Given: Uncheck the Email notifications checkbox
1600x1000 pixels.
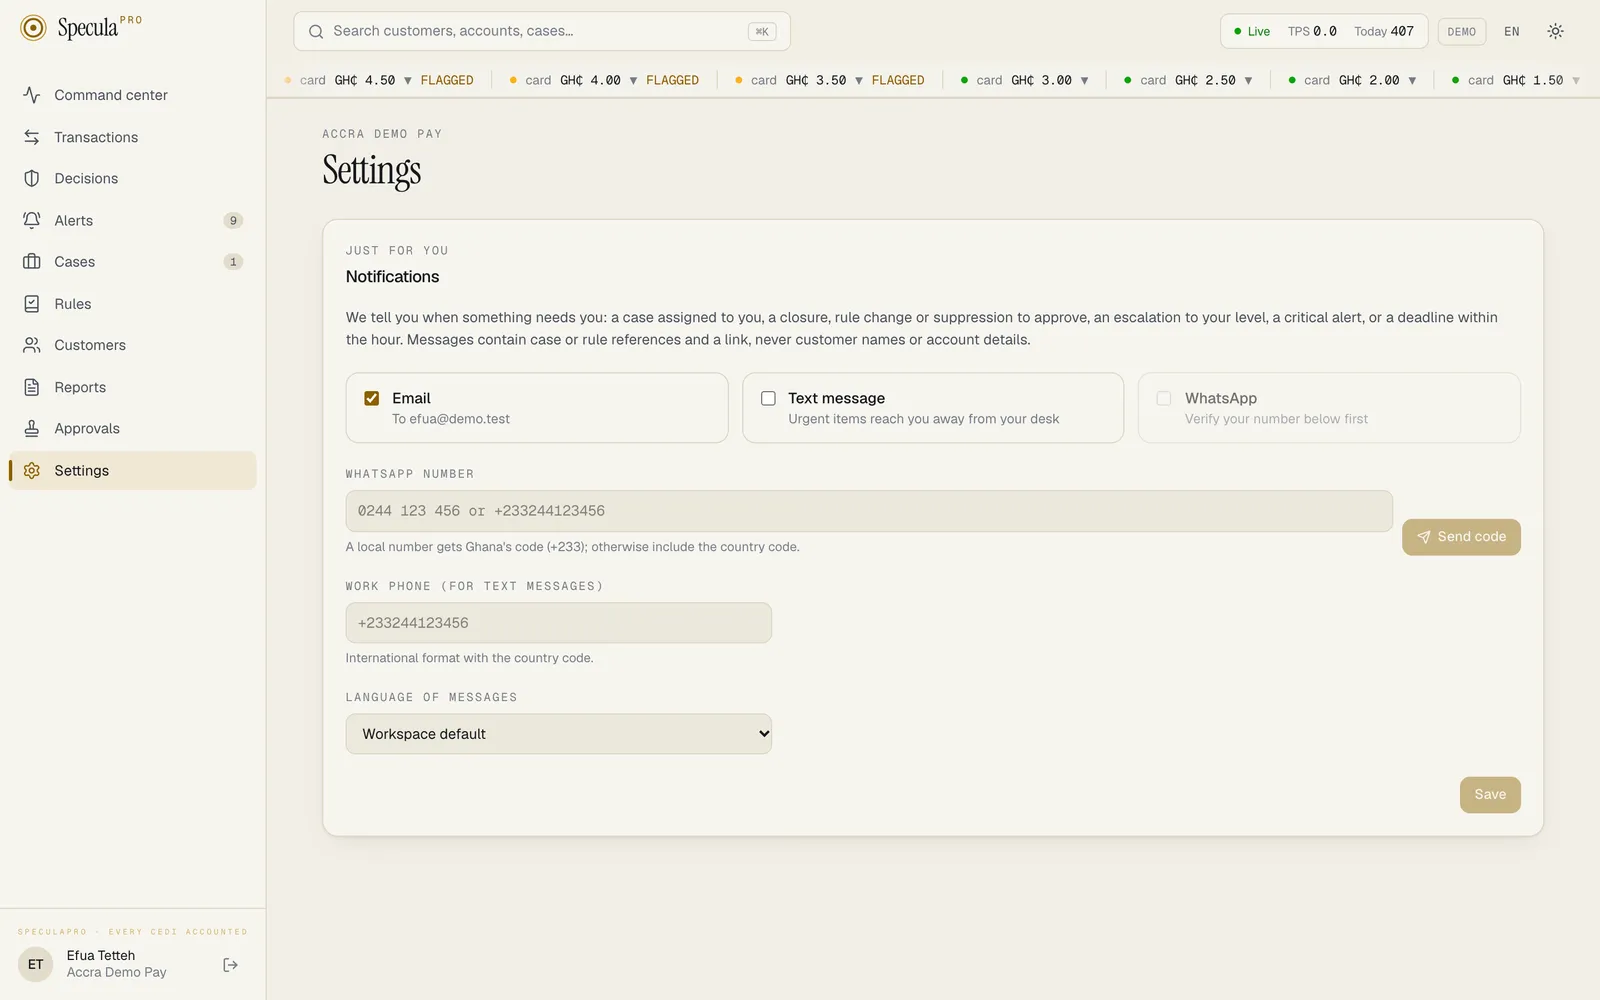Looking at the screenshot, I should (x=372, y=398).
